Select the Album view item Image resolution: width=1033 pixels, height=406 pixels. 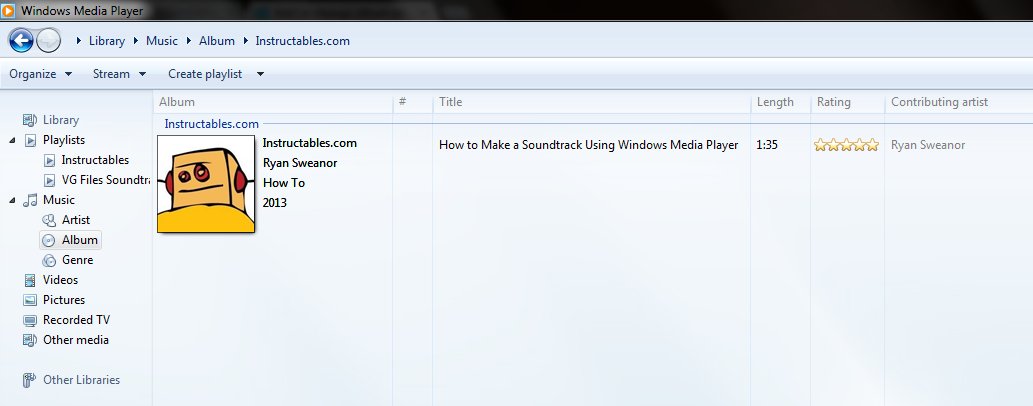[x=70, y=240]
